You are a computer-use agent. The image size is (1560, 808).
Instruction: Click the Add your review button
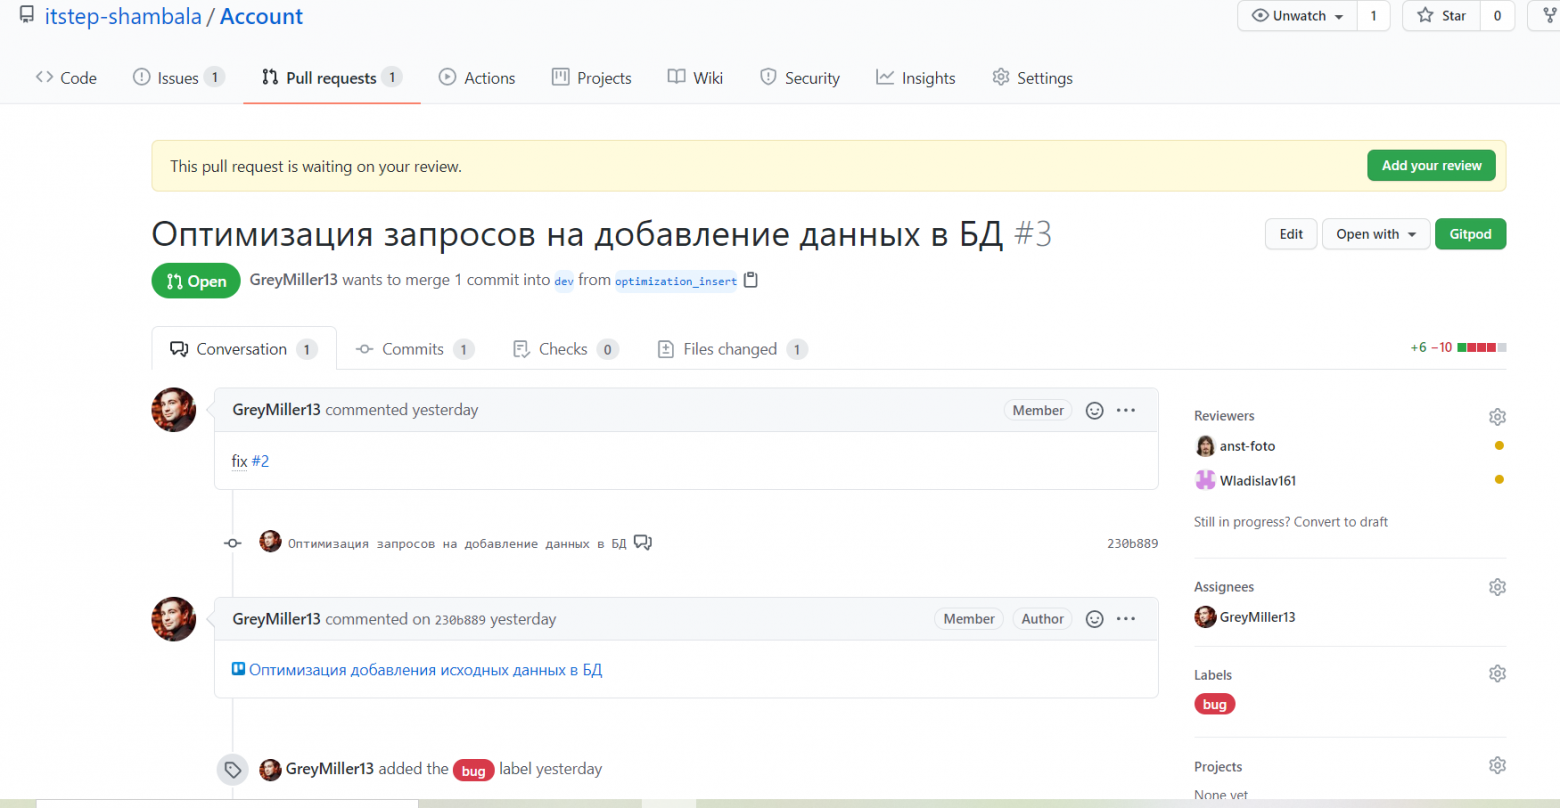click(1431, 165)
